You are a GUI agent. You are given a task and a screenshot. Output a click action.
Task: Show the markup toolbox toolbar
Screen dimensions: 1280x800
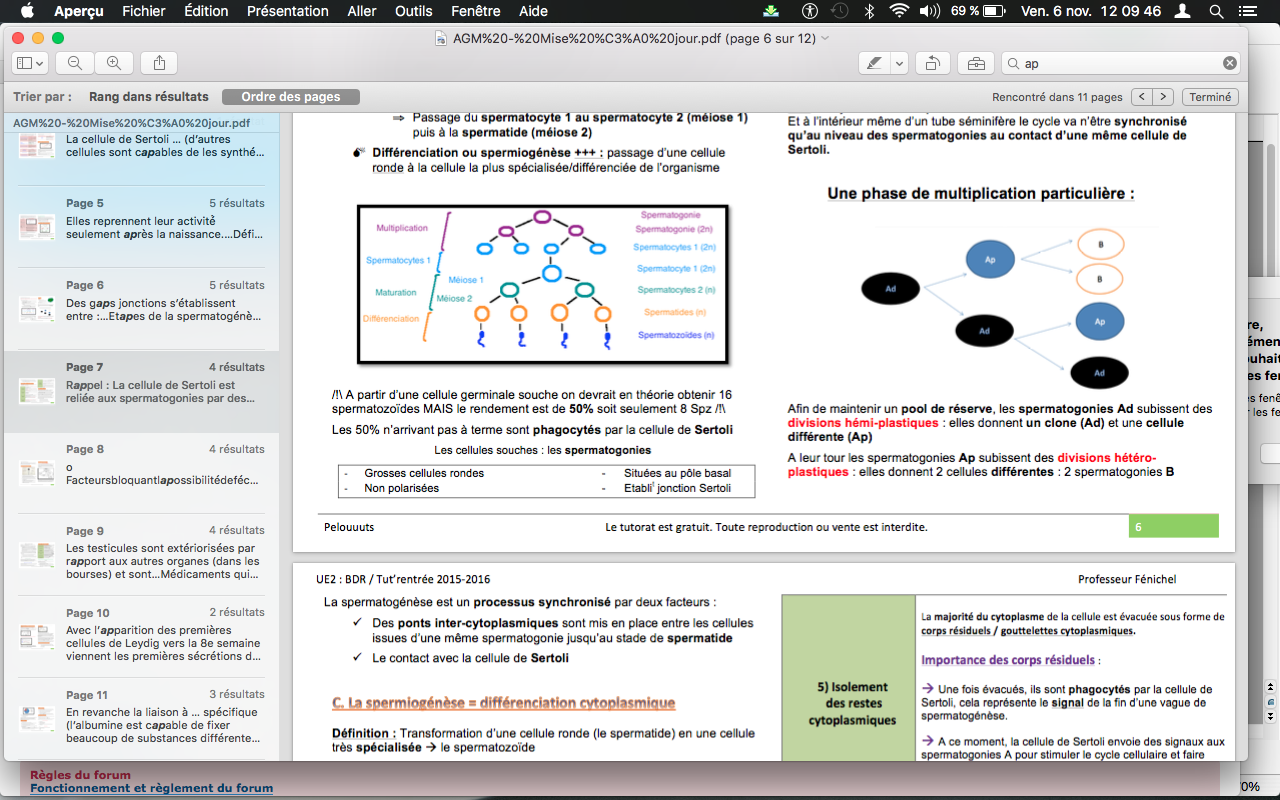tap(974, 63)
